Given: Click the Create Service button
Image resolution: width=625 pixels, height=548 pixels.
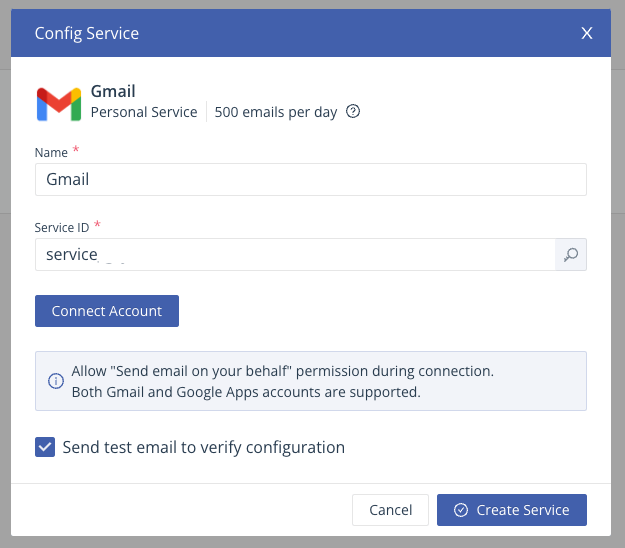Looking at the screenshot, I should pos(512,510).
